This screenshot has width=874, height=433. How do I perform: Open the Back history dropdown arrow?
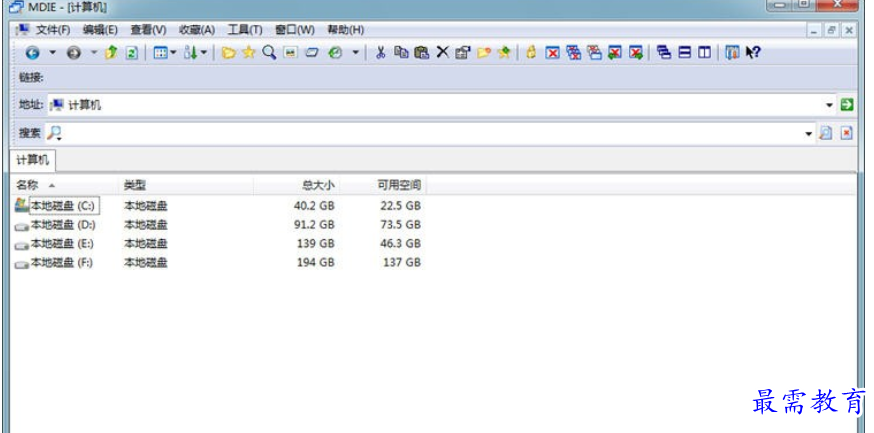[x=52, y=53]
